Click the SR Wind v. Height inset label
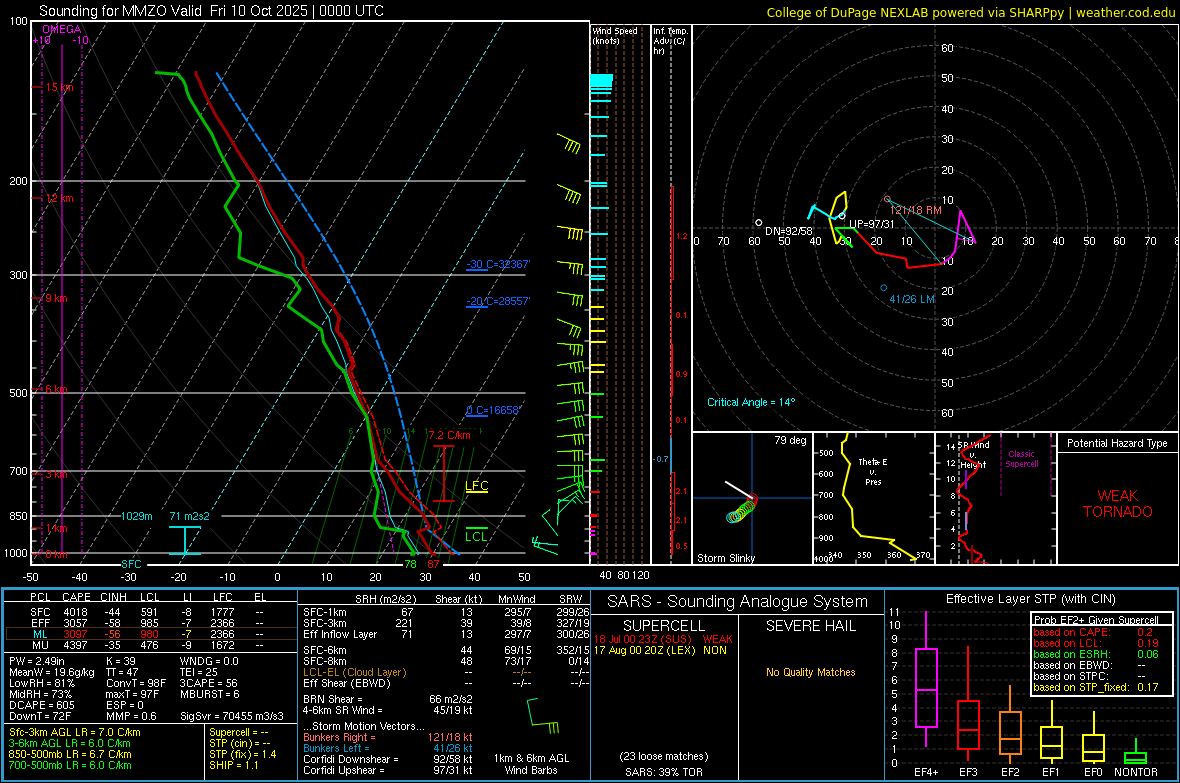 tap(972, 455)
